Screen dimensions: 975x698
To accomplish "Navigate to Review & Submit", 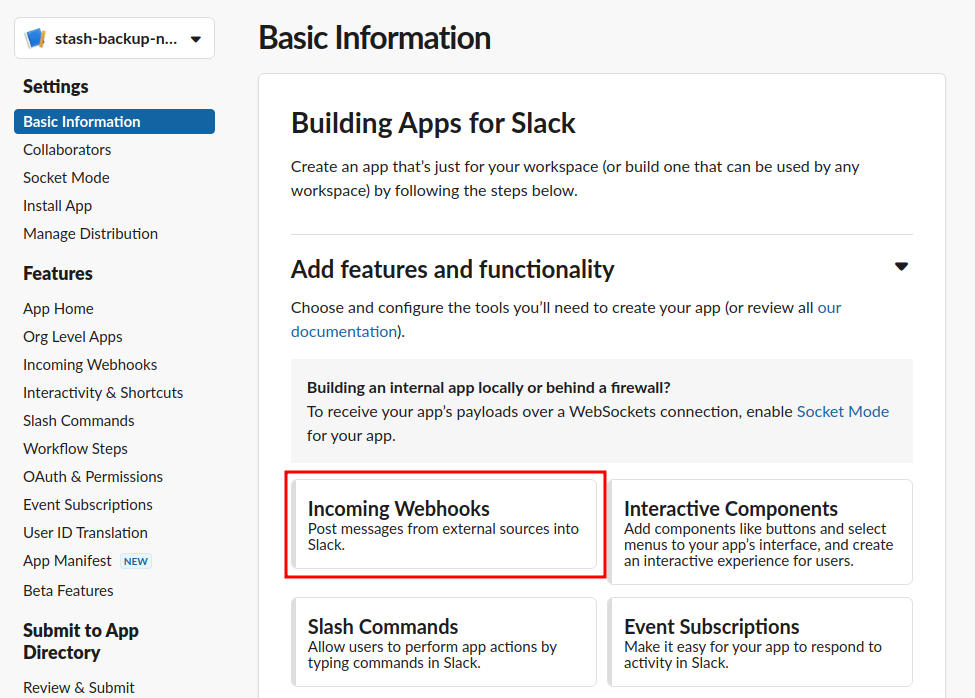I will (79, 687).
